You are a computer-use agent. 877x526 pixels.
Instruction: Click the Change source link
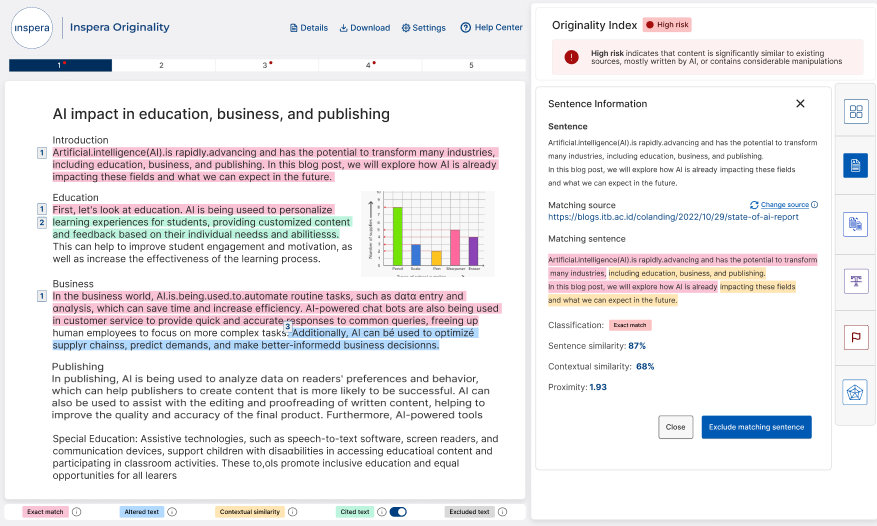(x=785, y=205)
